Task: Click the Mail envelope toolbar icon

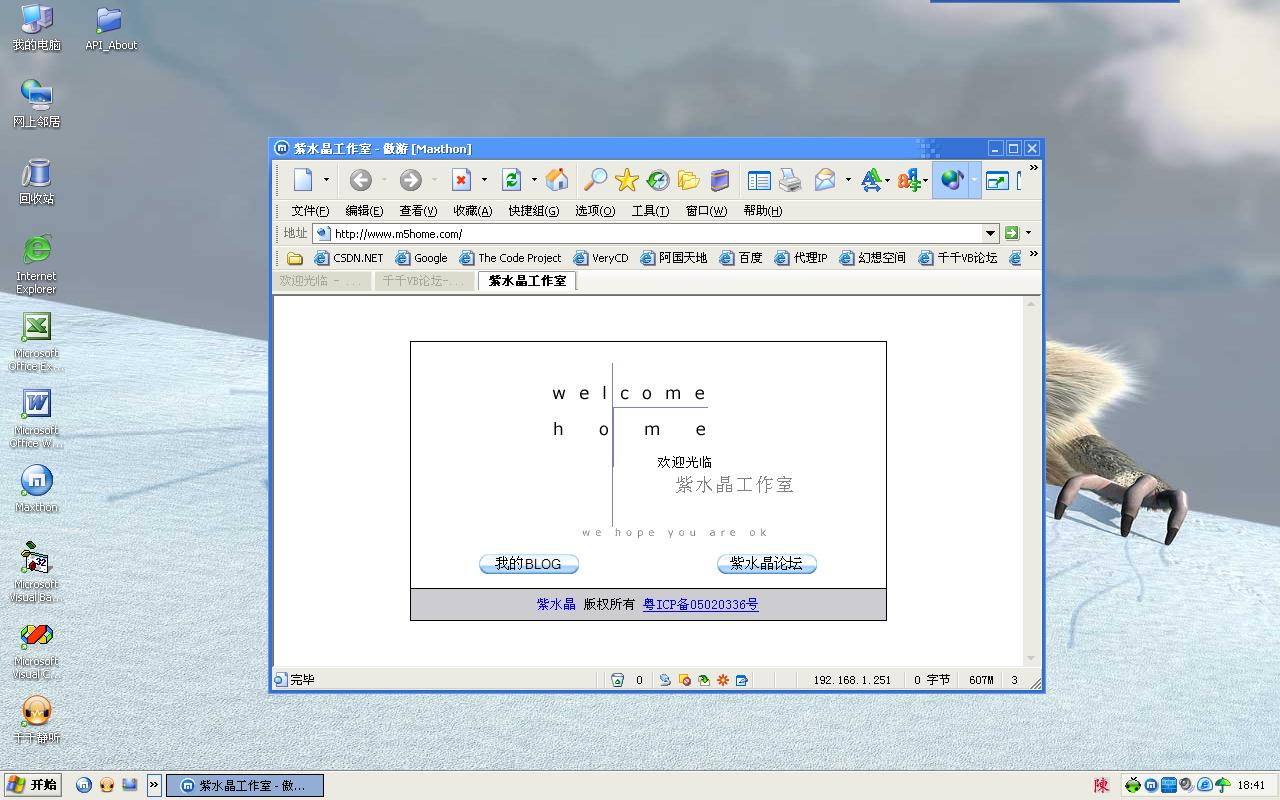Action: (x=825, y=180)
